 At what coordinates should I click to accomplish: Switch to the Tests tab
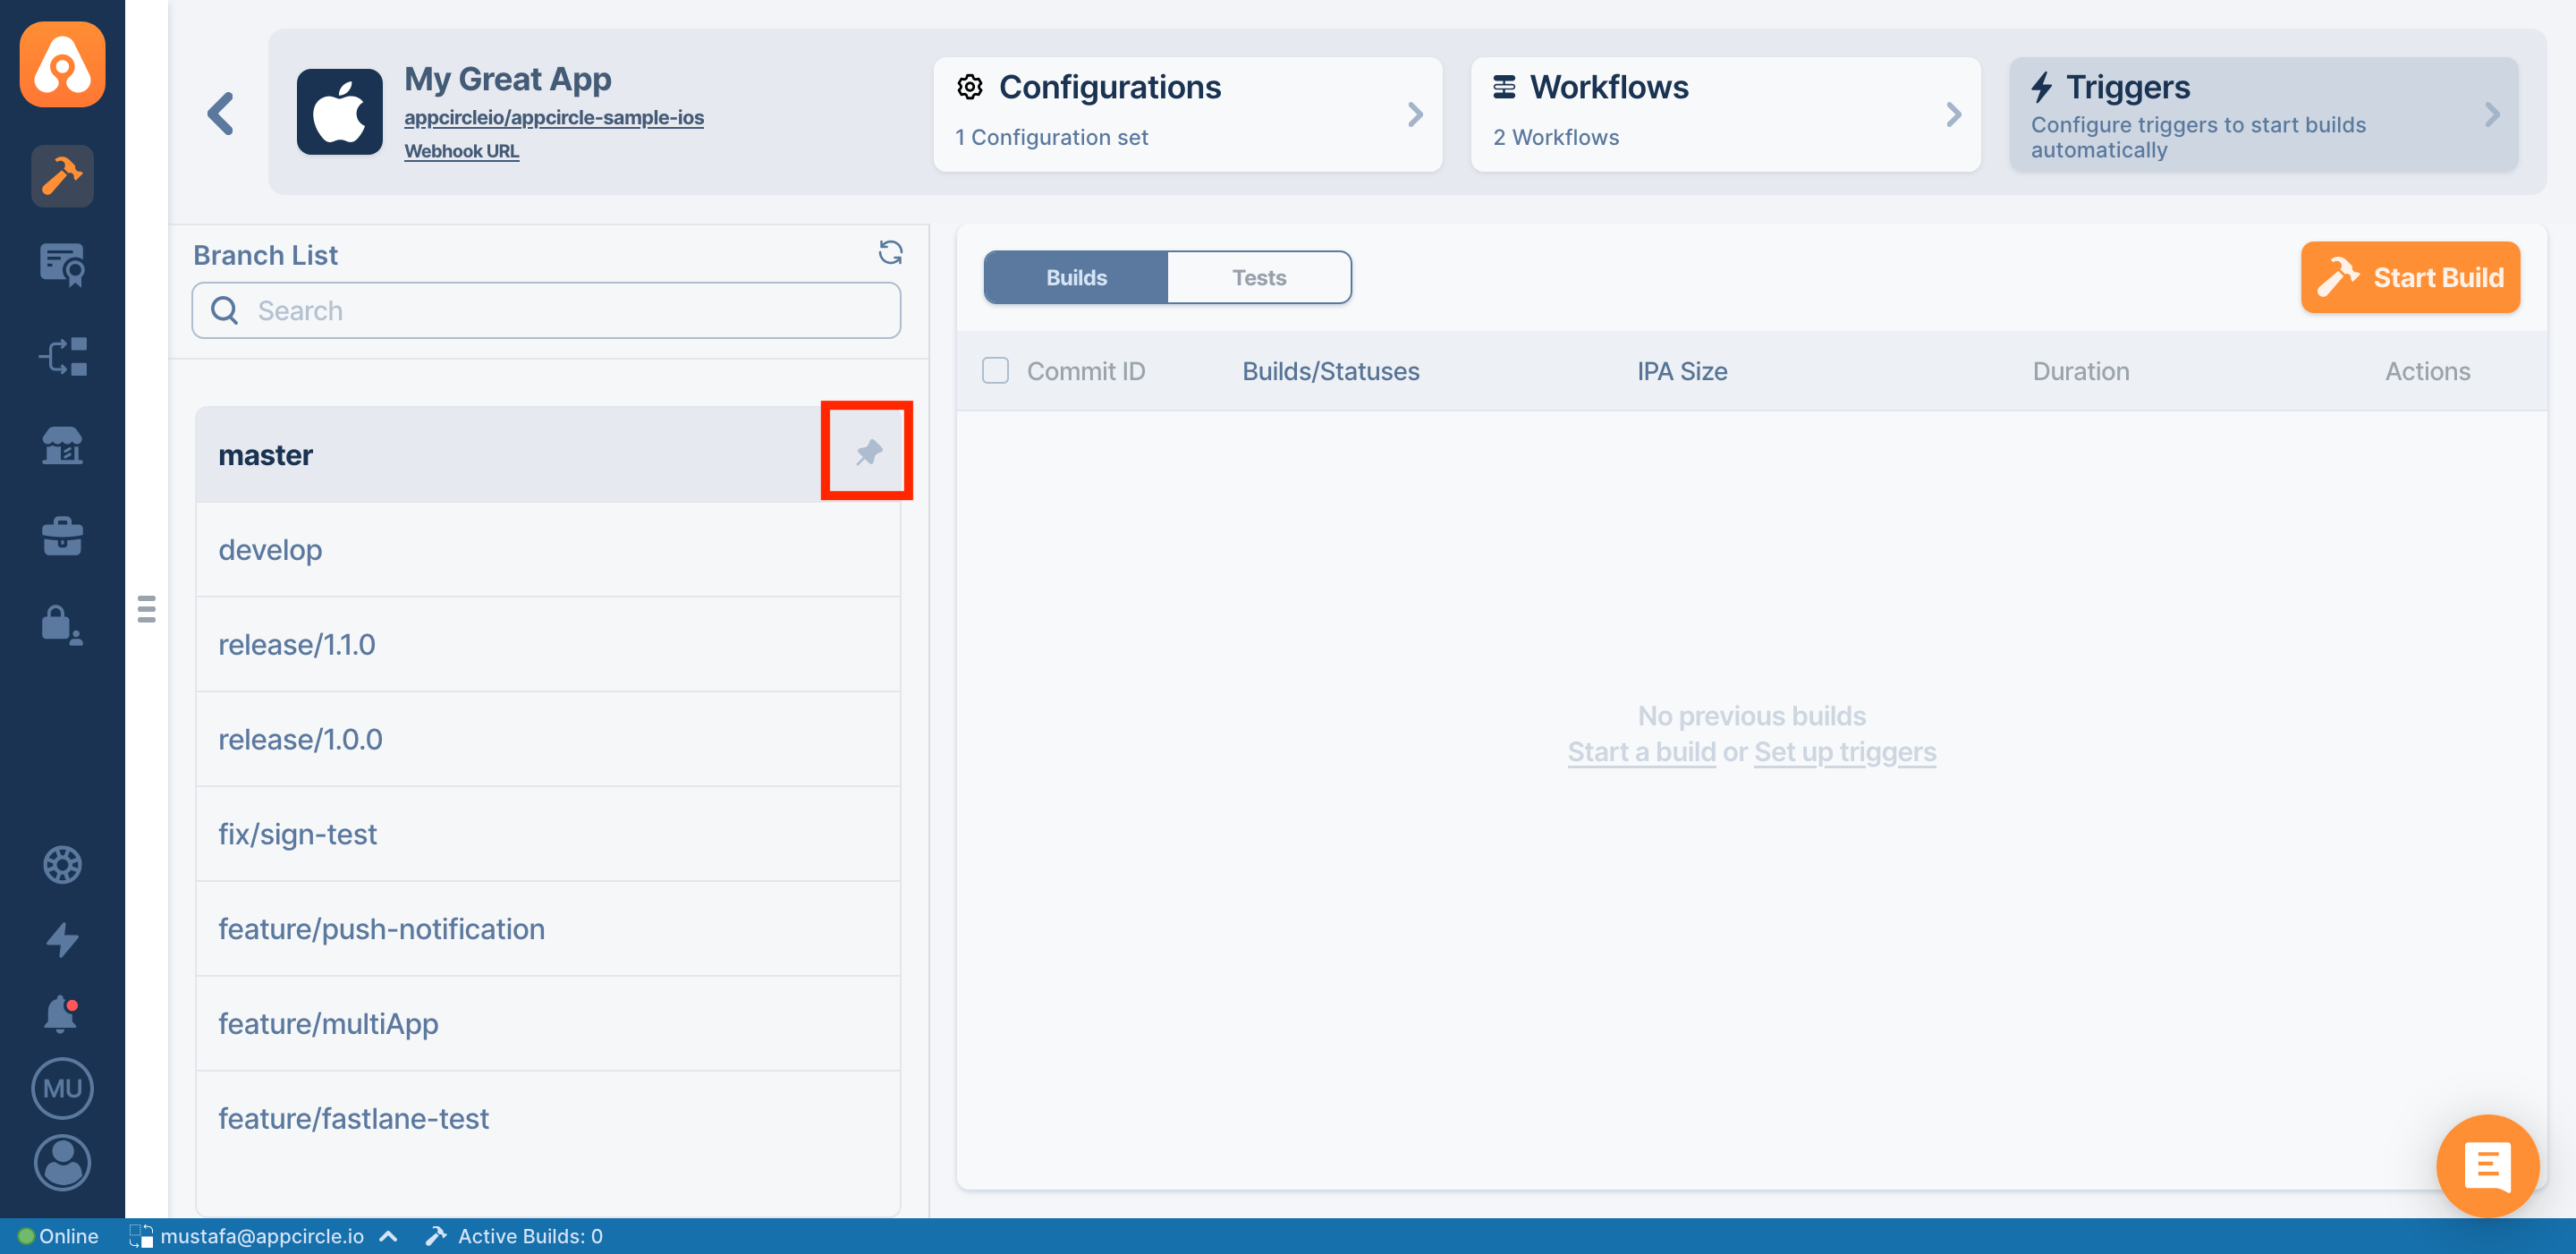coord(1259,277)
